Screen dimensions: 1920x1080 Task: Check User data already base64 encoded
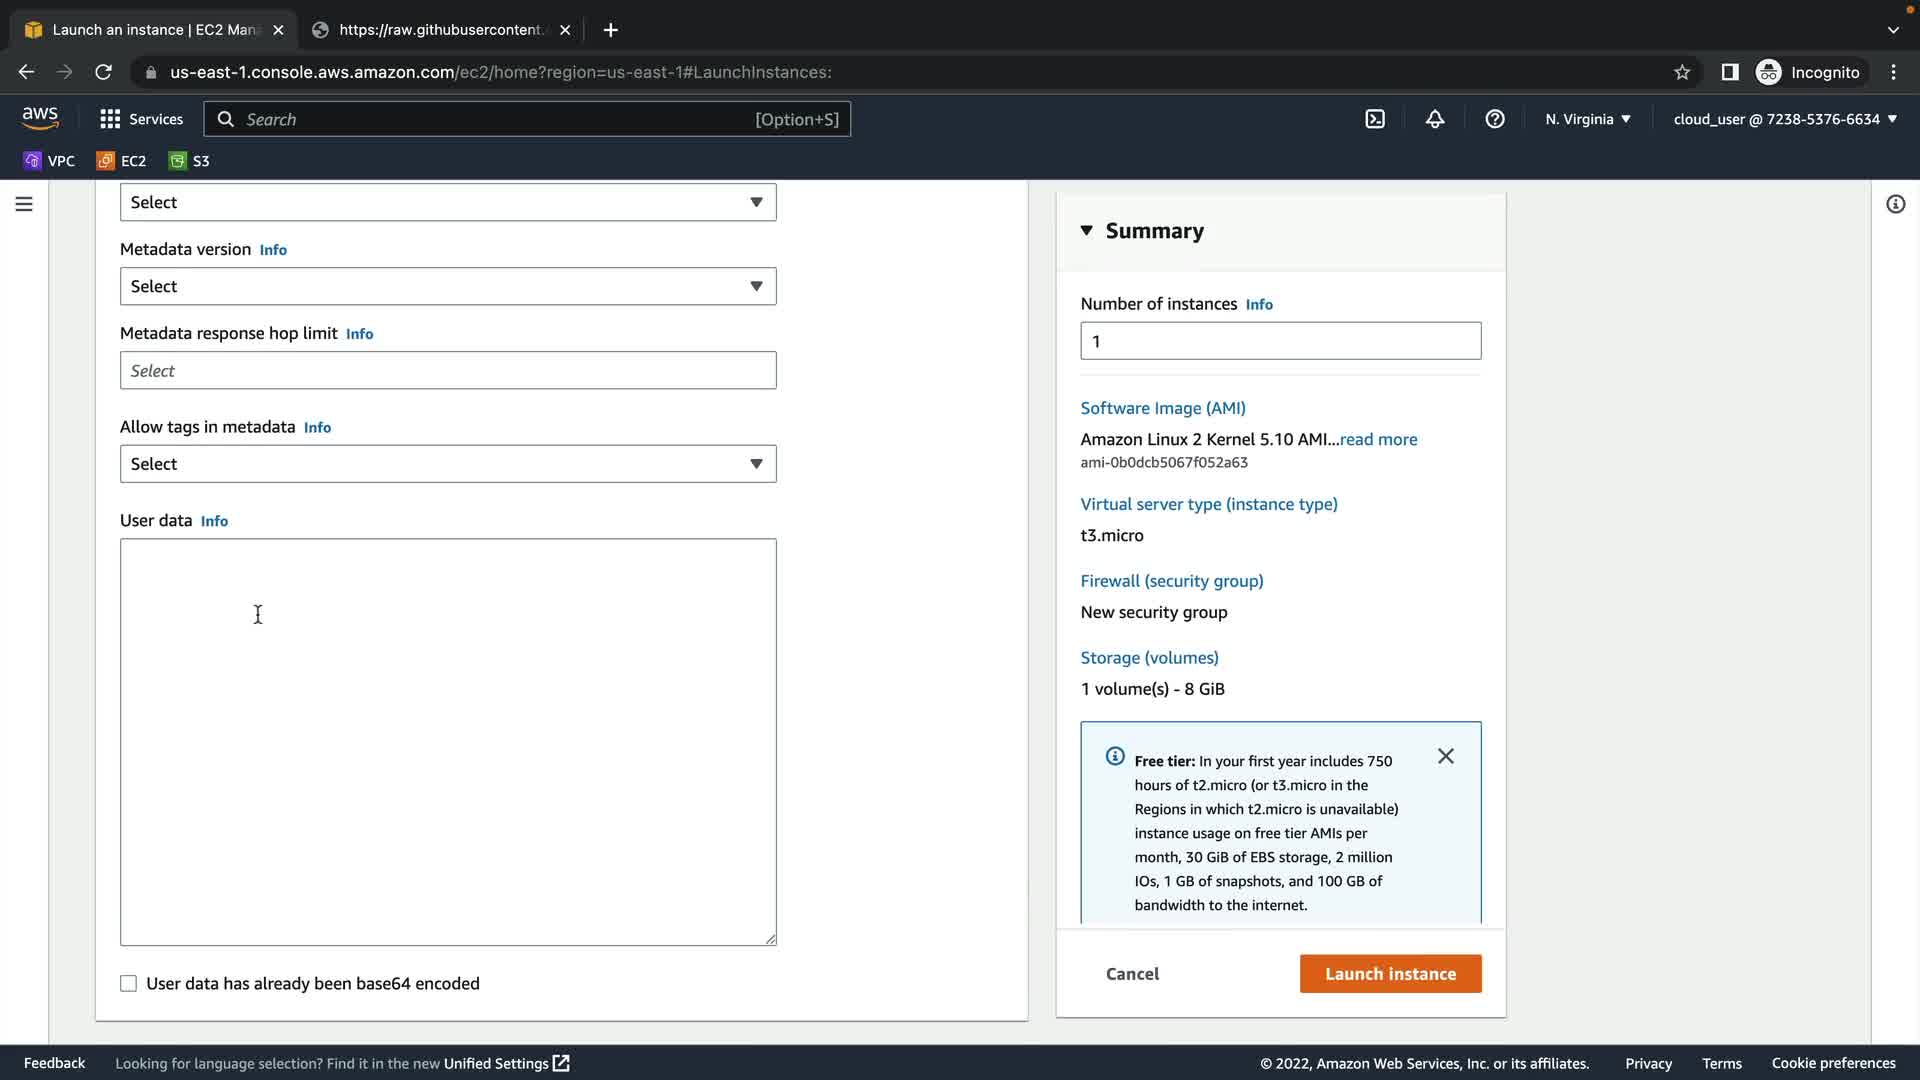(x=129, y=984)
